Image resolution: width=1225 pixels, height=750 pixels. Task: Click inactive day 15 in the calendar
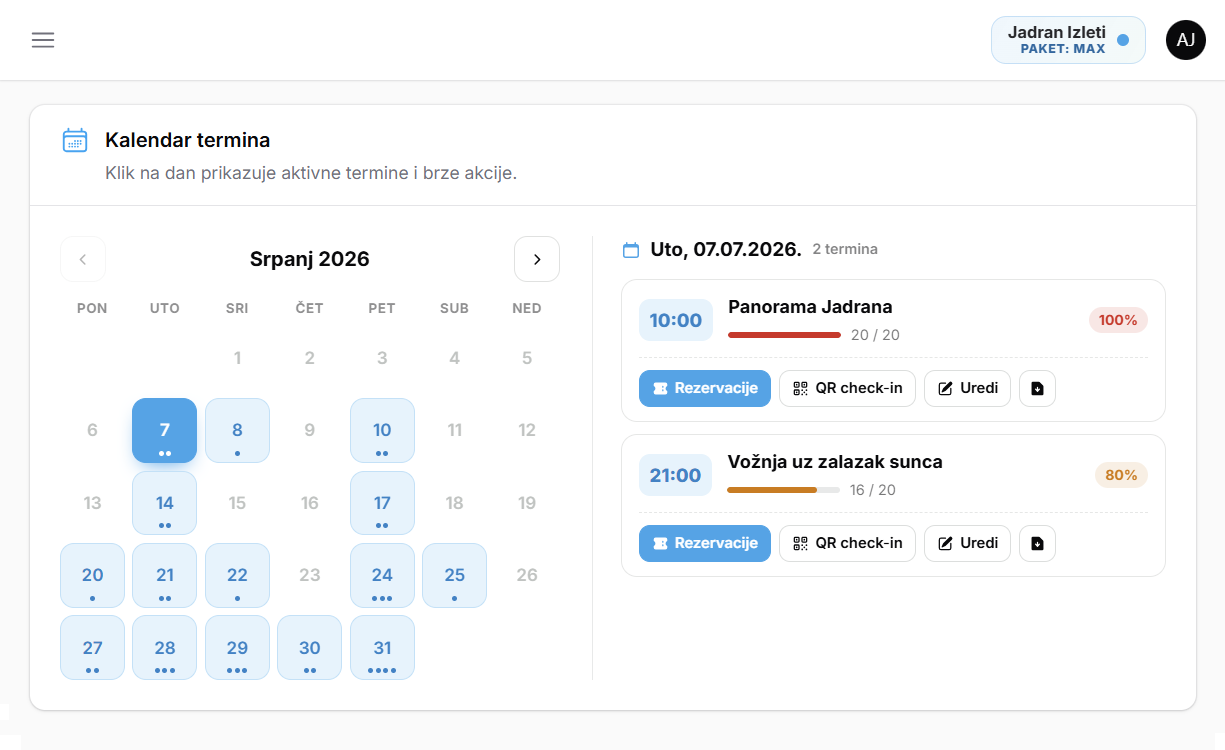(237, 503)
